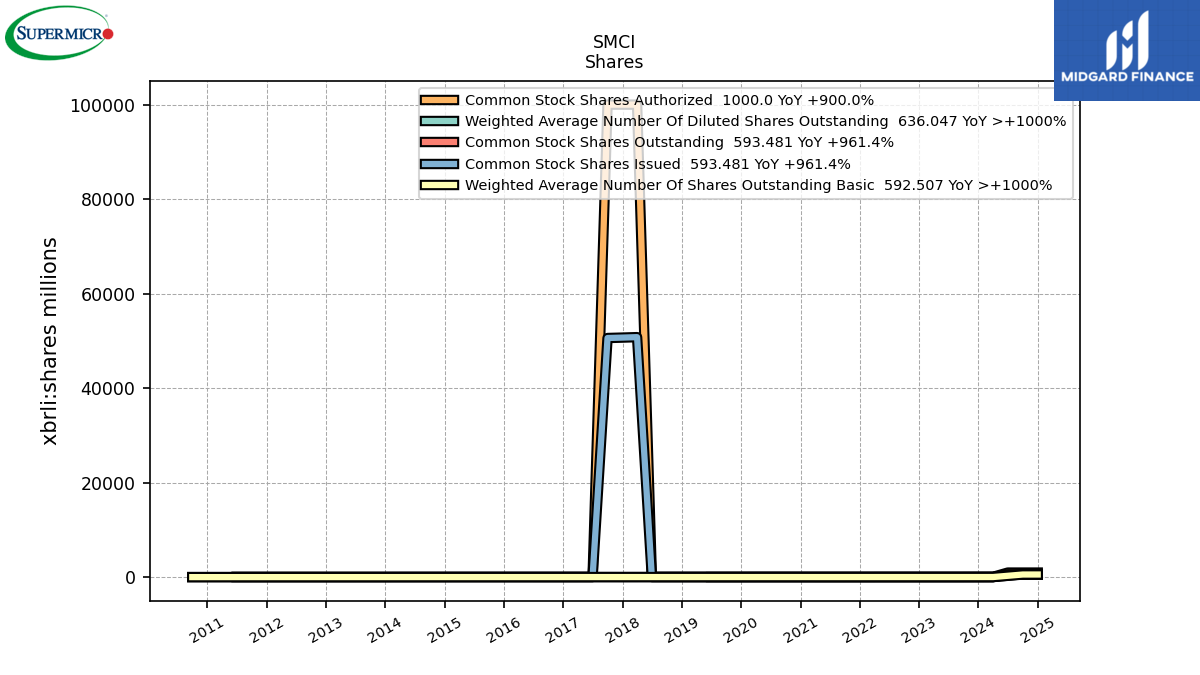Click the y-axis tick label 20000
Viewport: 1200px width, 675px height.
(x=109, y=483)
